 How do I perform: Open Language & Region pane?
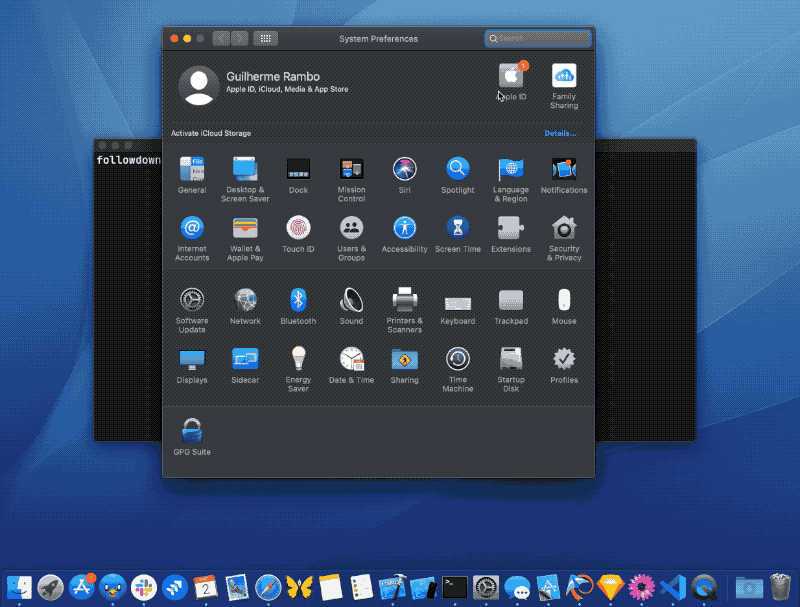click(x=511, y=169)
